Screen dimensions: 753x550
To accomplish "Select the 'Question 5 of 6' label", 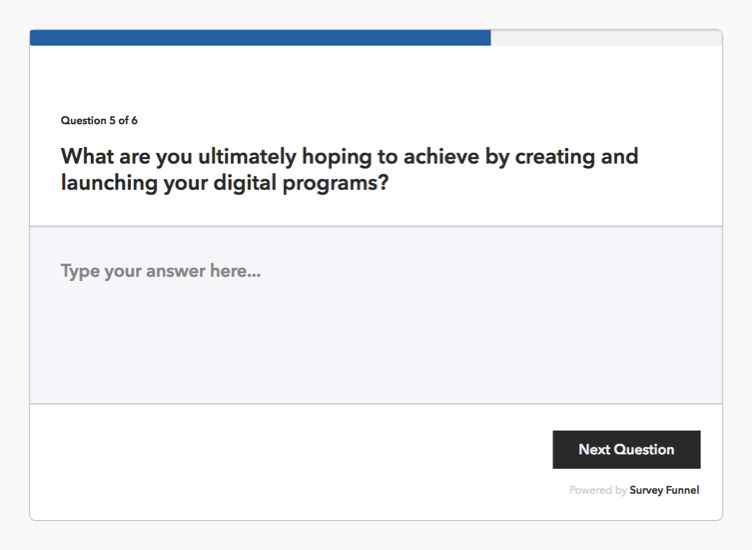I will coord(99,121).
